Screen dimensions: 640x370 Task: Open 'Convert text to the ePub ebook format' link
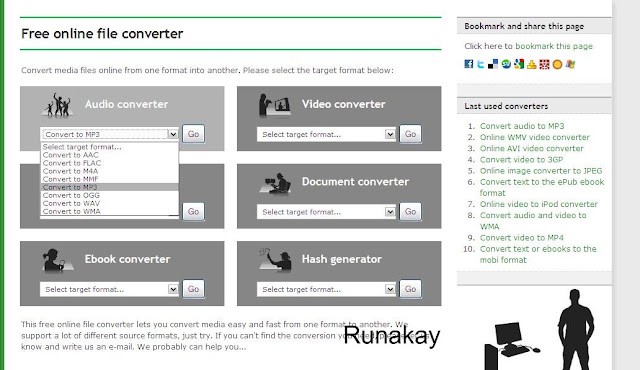[x=542, y=188]
